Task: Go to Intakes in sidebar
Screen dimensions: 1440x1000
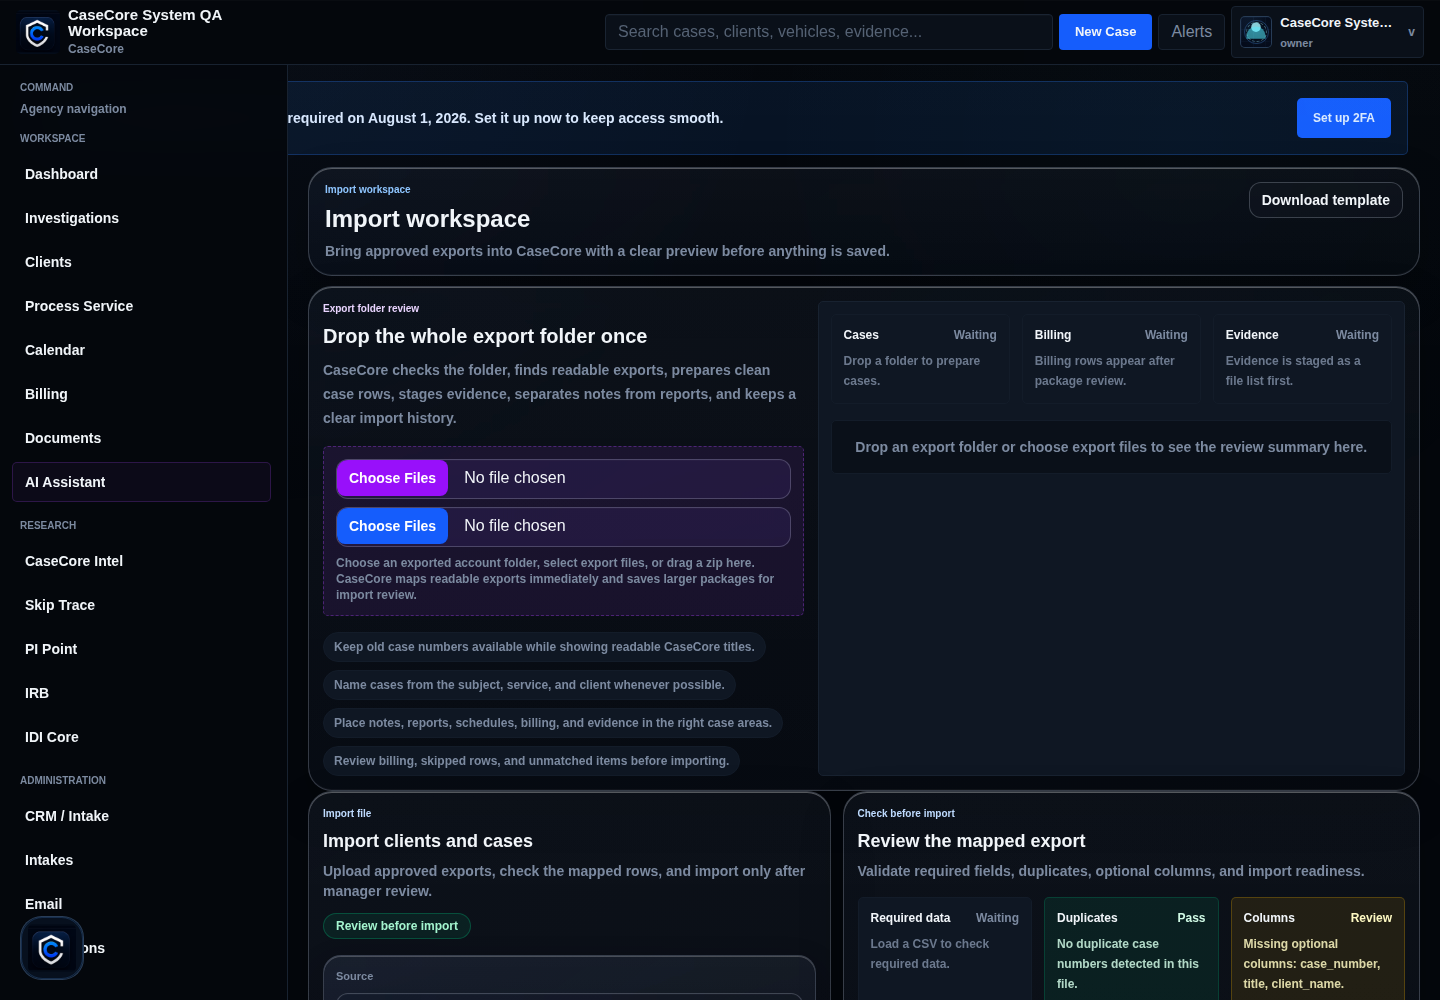Action: 141,860
